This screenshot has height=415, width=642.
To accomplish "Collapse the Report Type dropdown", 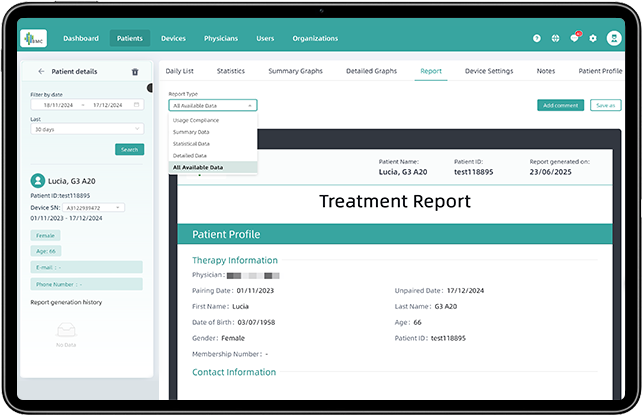I will click(x=212, y=105).
